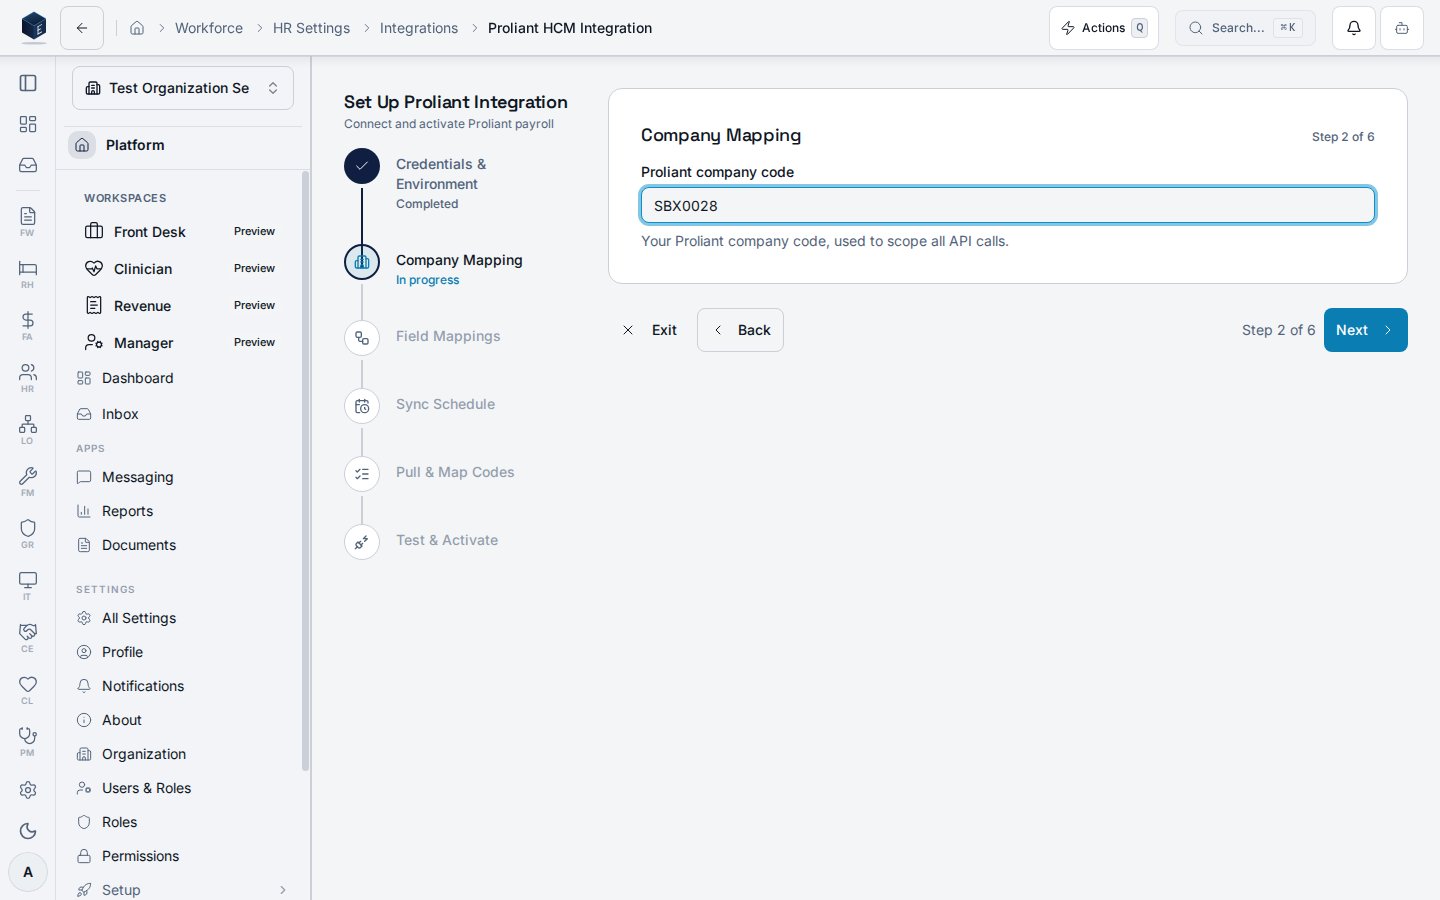This screenshot has width=1440, height=900.
Task: Open the assistant bot icon in header
Action: tap(1402, 28)
